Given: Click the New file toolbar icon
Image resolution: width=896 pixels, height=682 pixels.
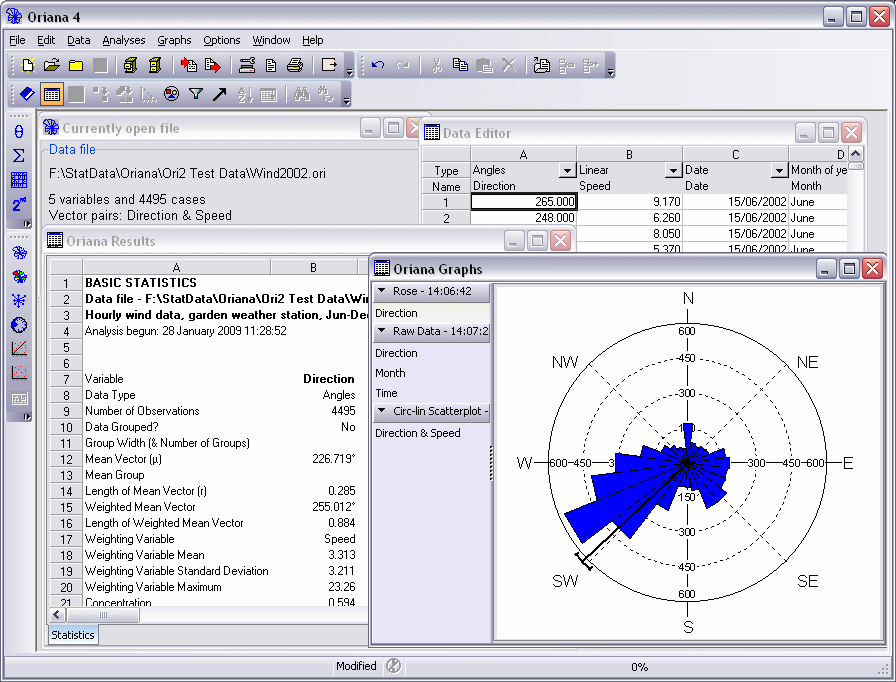Looking at the screenshot, I should tap(27, 66).
